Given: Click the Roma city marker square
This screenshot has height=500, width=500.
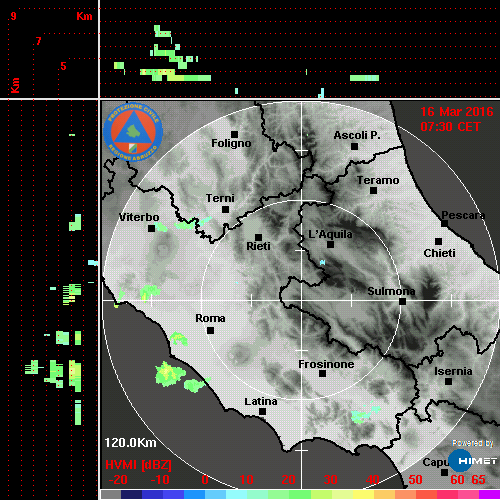Looking at the screenshot, I should click(x=210, y=330).
